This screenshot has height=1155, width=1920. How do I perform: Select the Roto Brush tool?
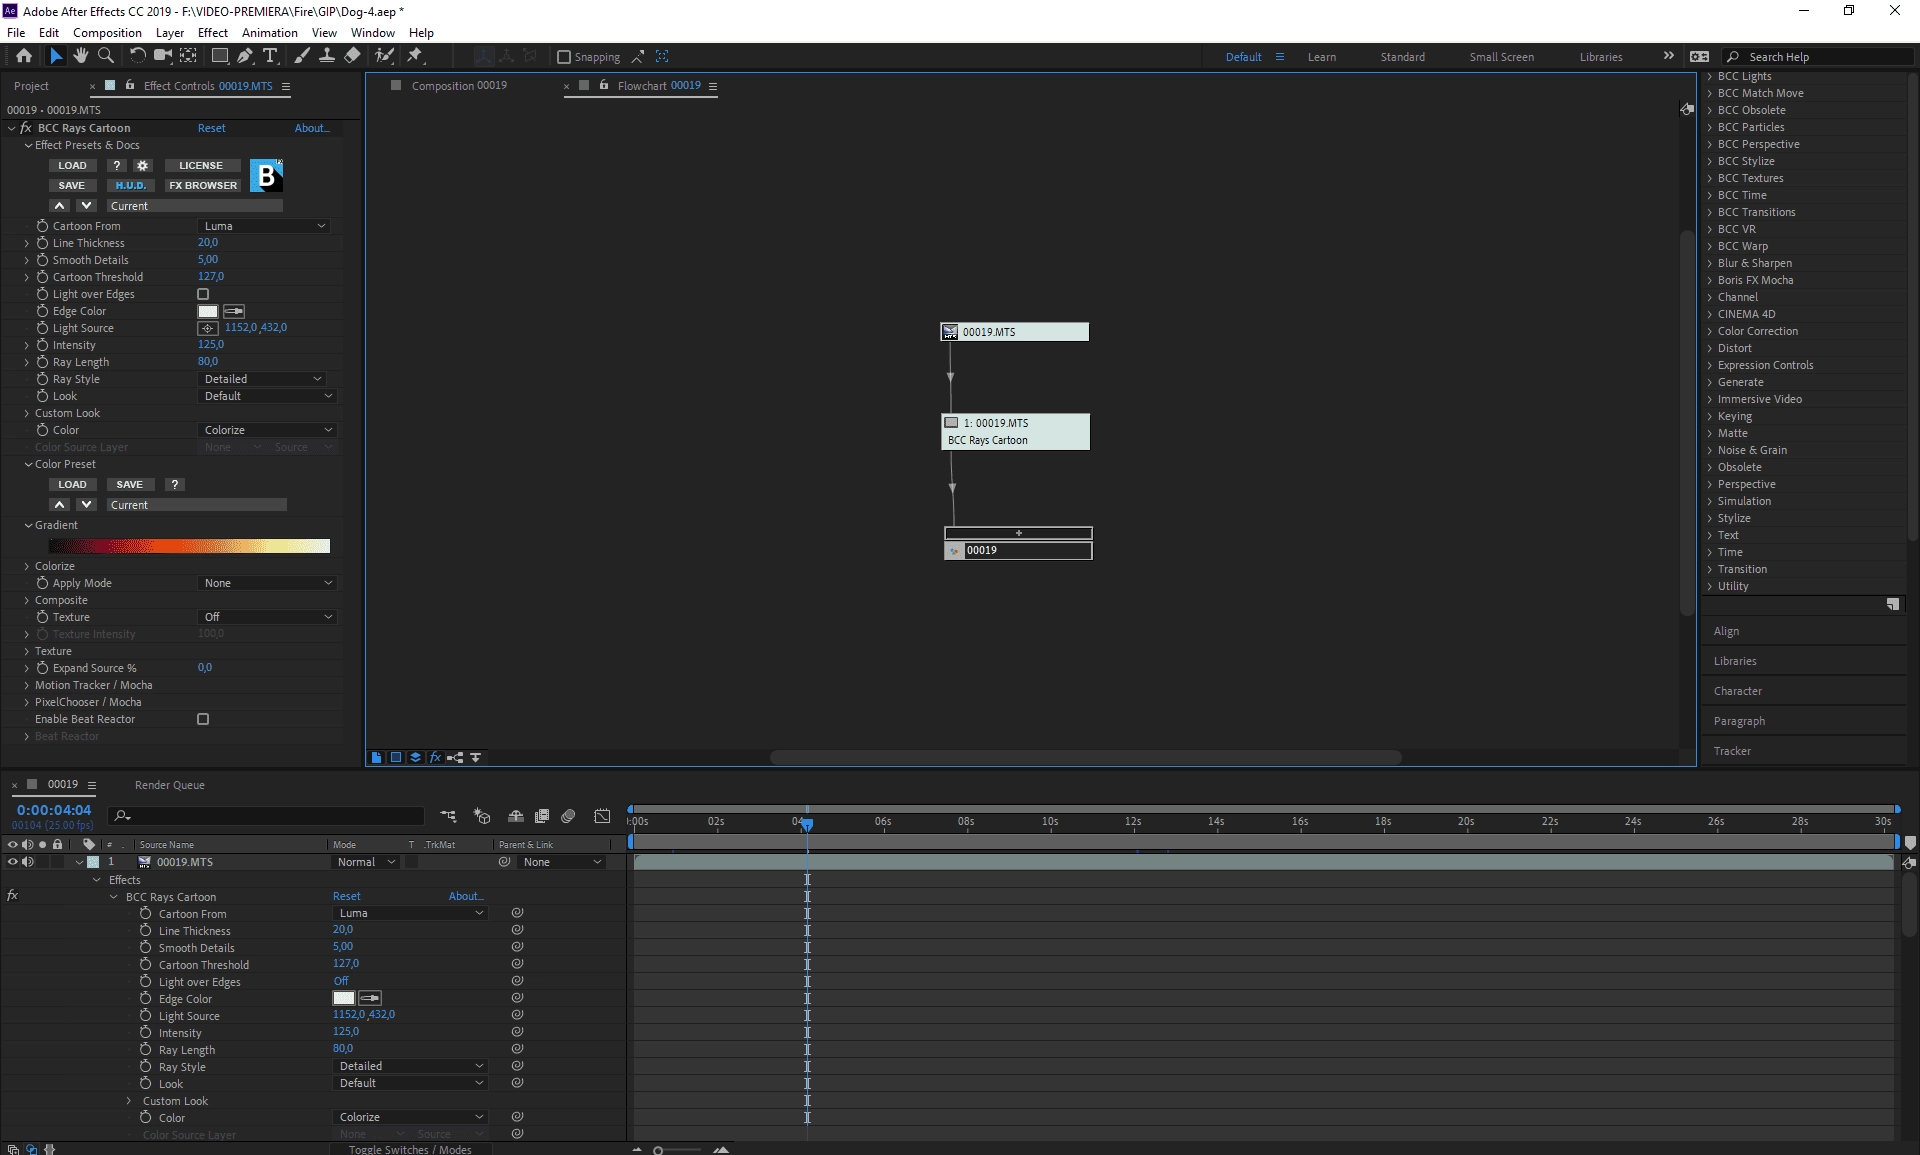point(384,56)
